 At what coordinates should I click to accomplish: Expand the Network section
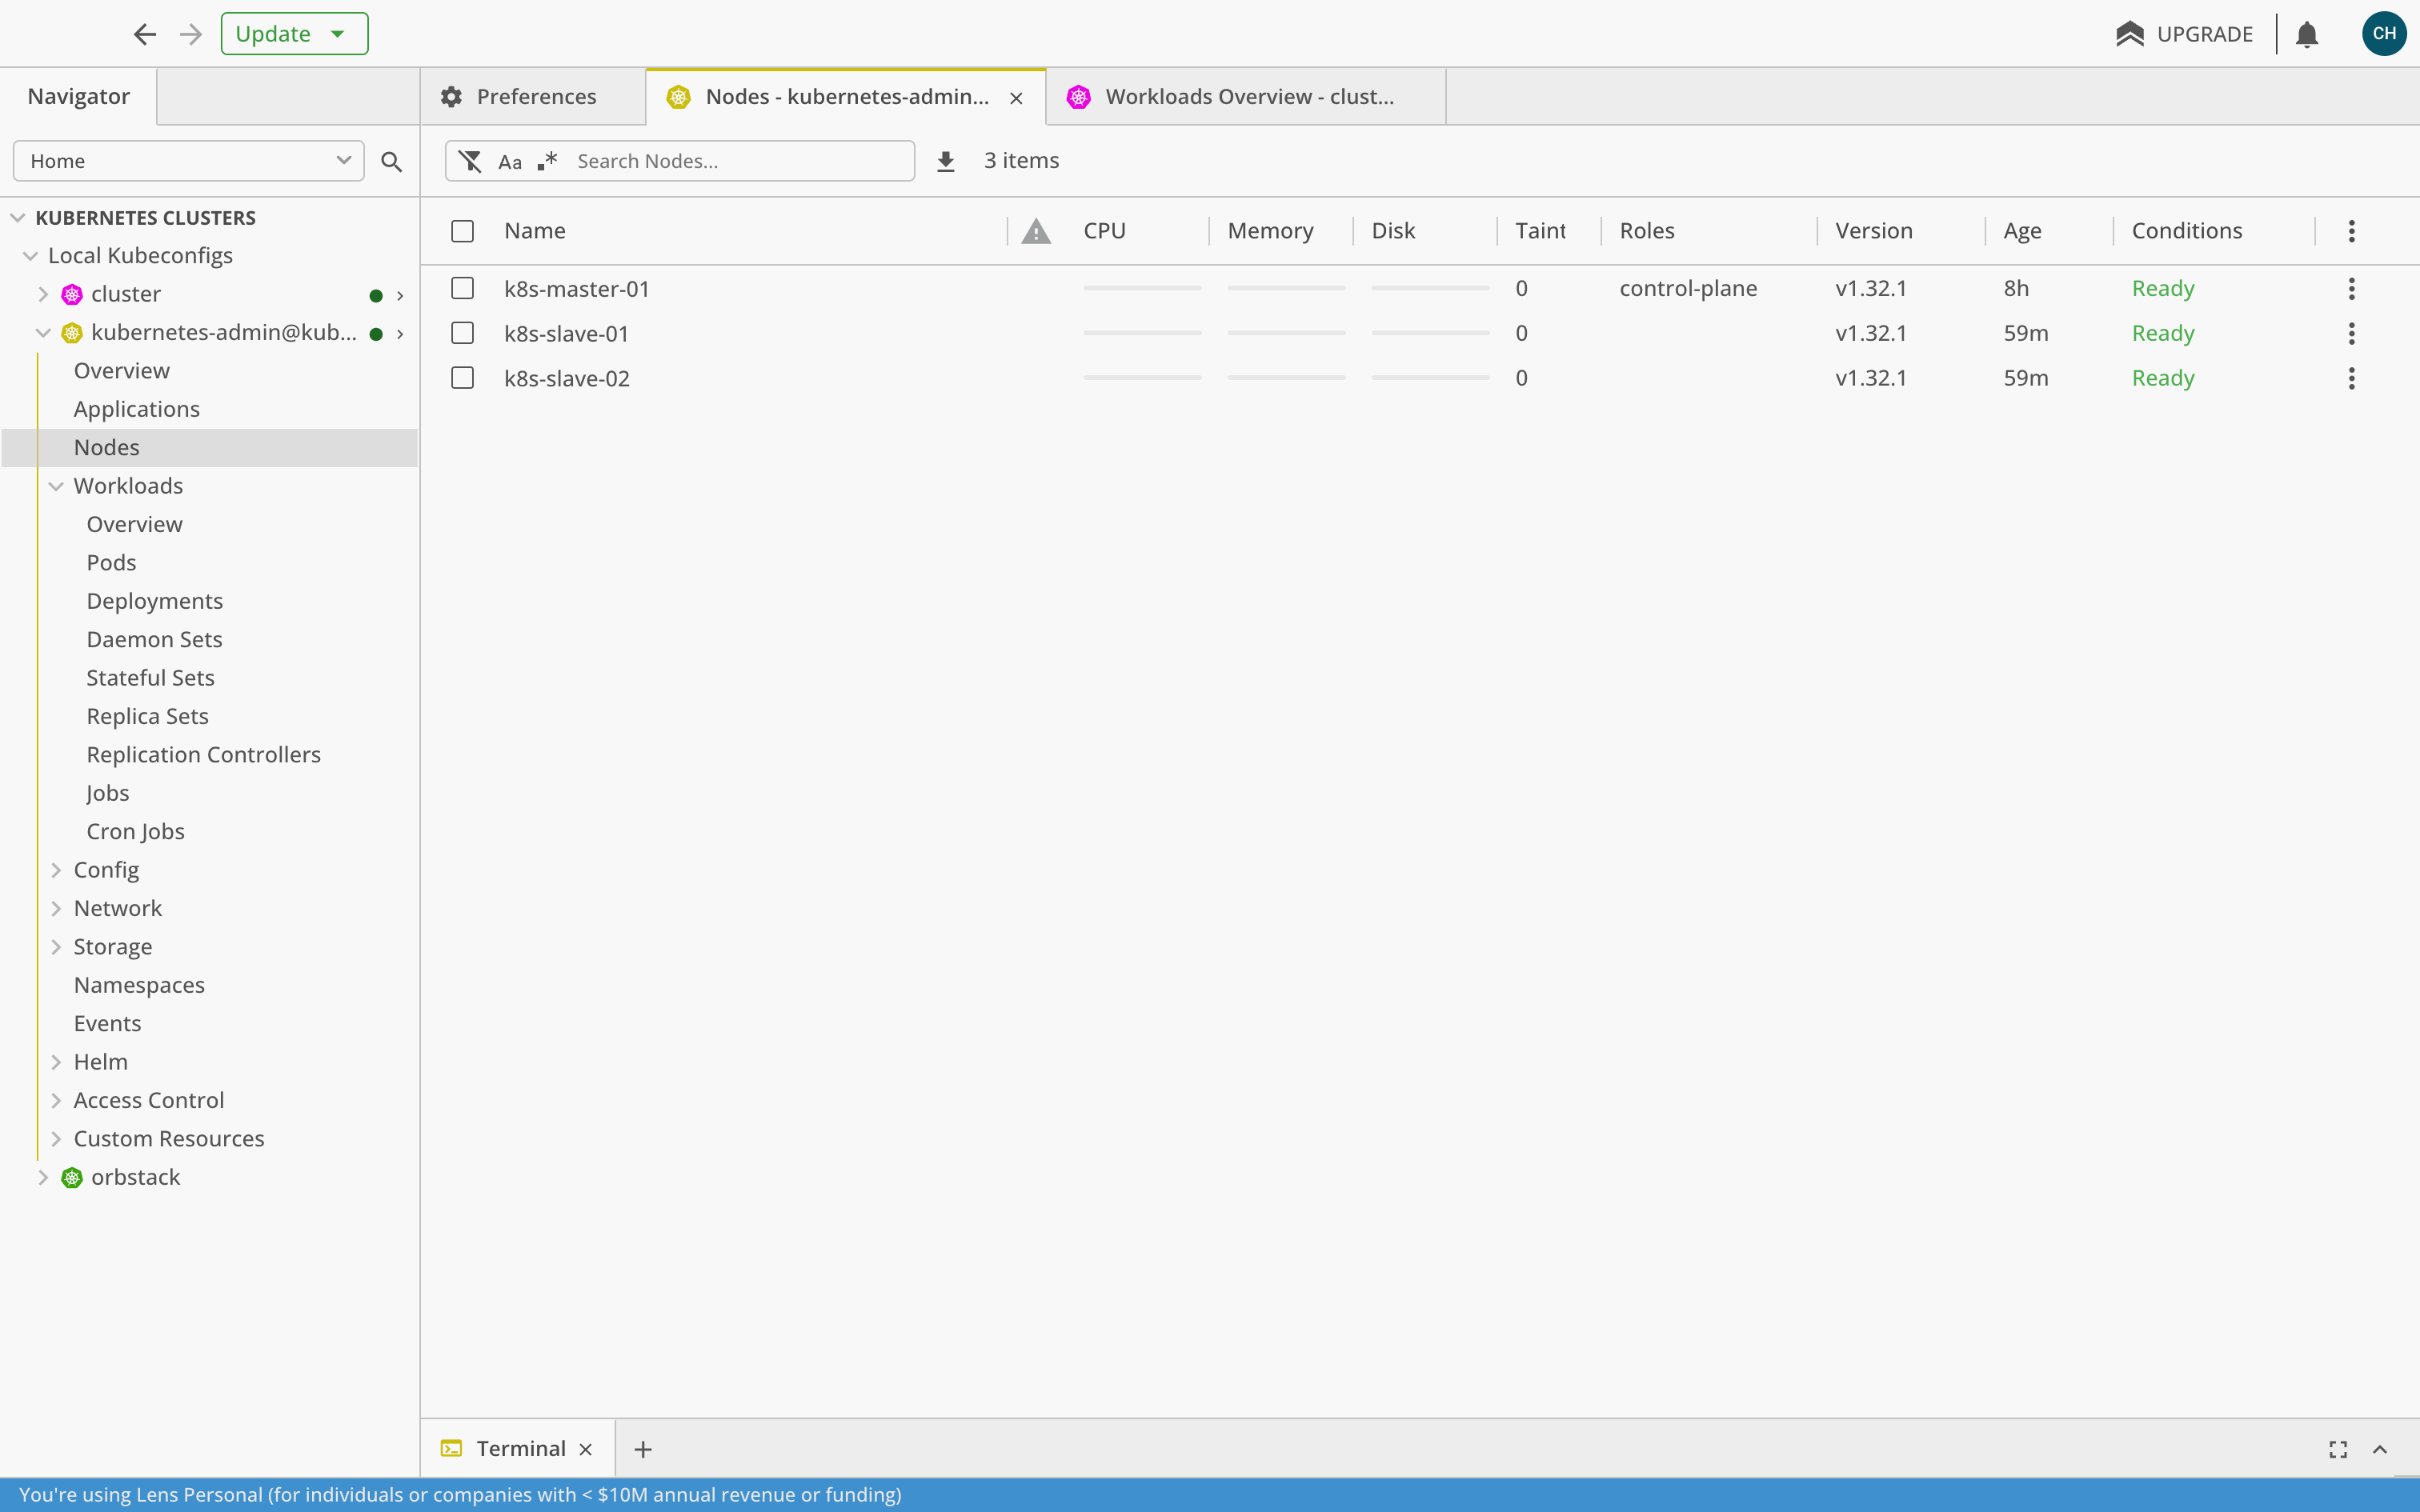click(56, 909)
